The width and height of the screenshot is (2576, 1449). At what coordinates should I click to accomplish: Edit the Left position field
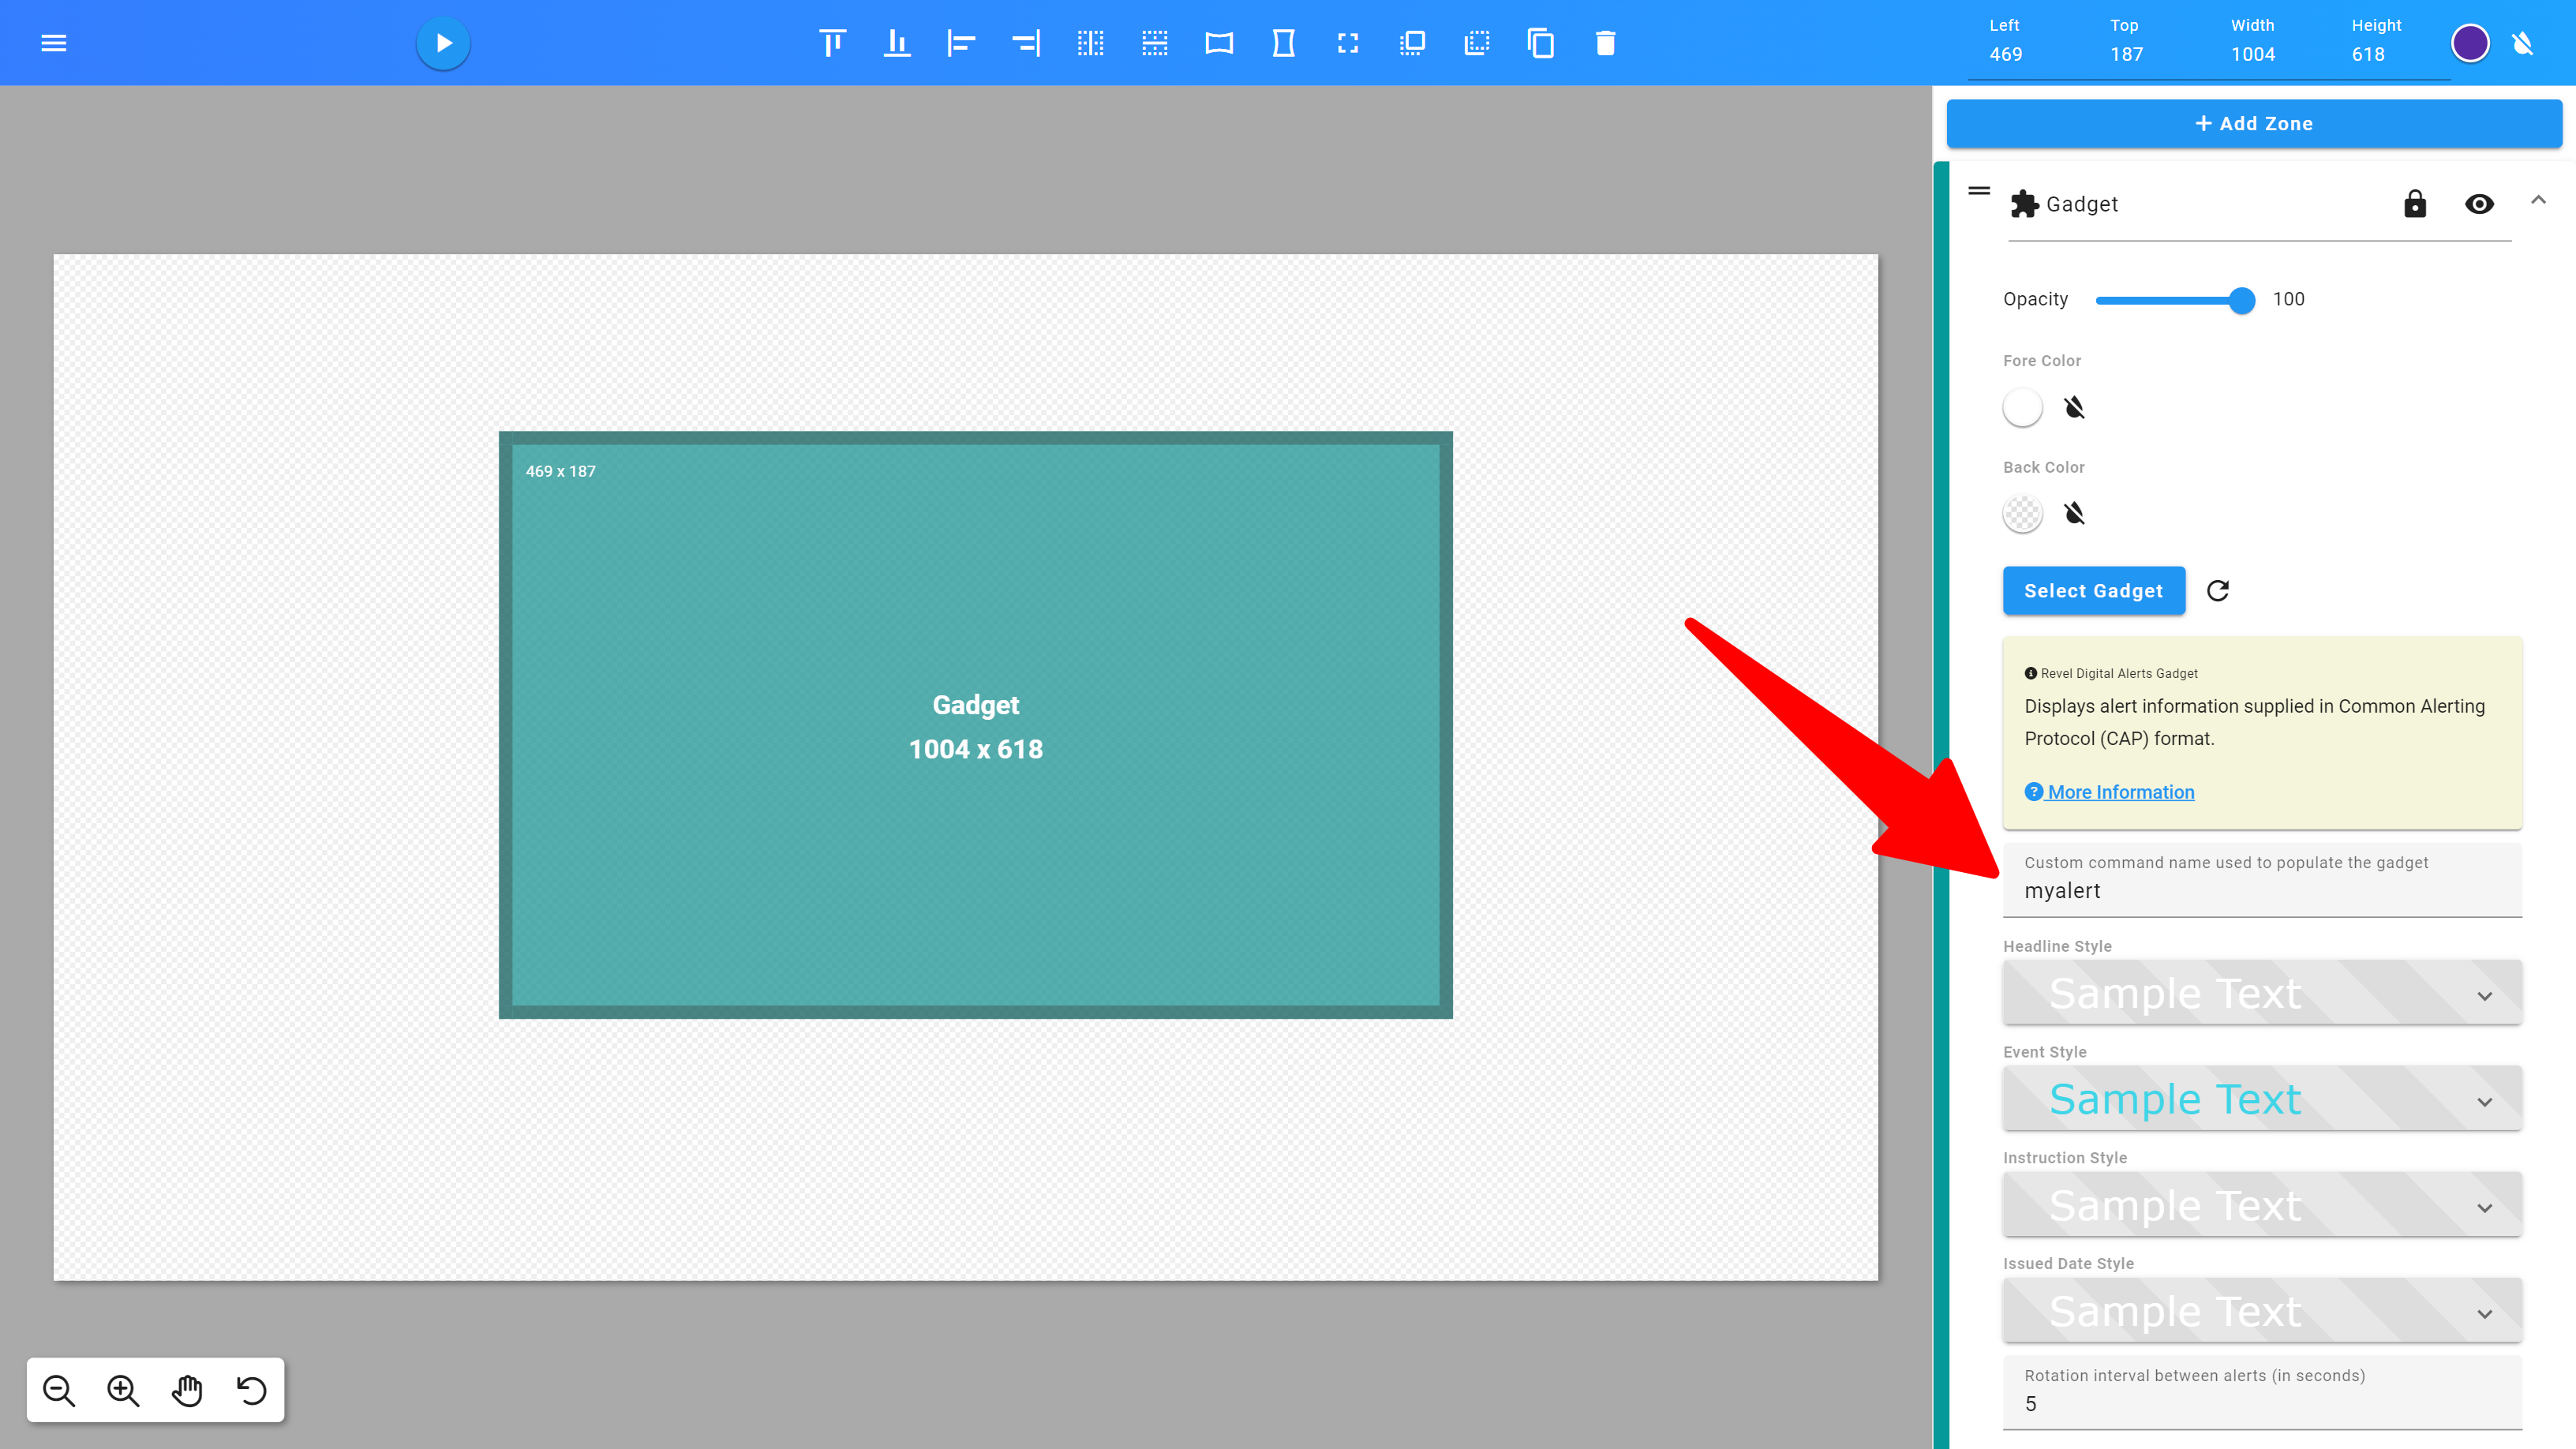tap(2005, 54)
